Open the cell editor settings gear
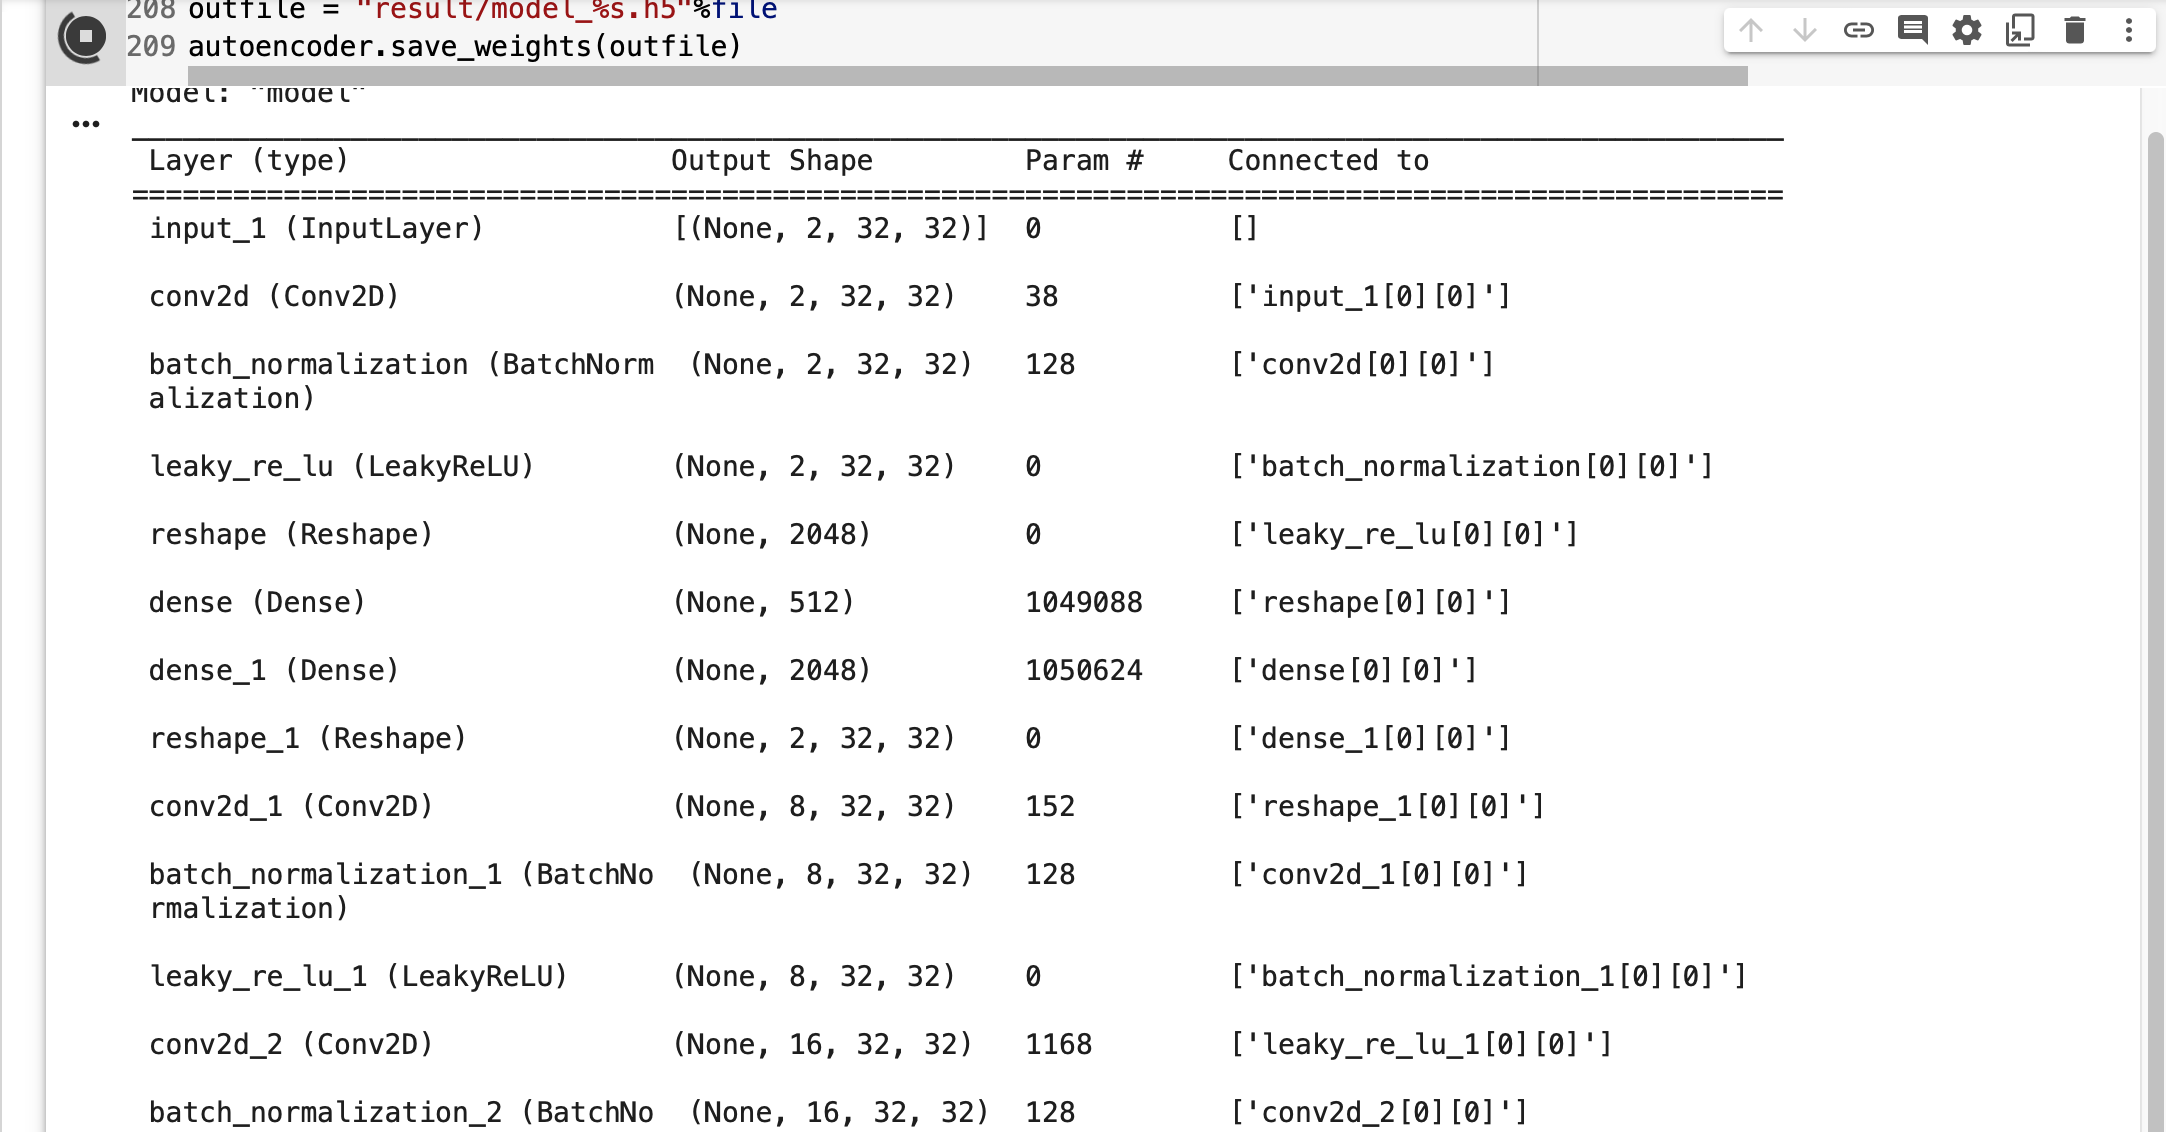The height and width of the screenshot is (1132, 2166). point(1967,31)
